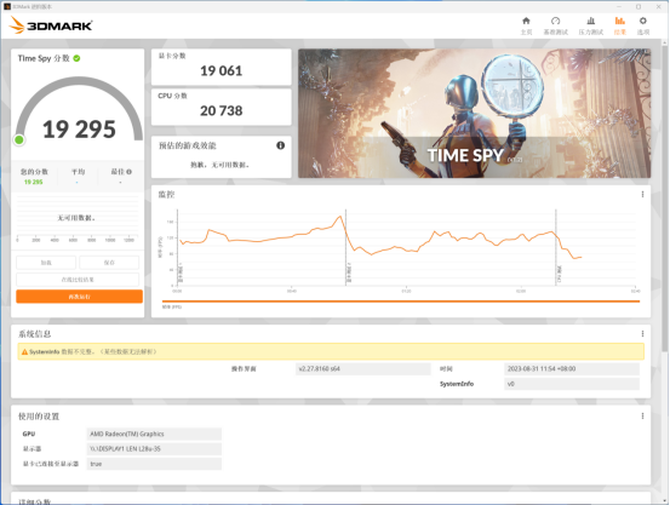The width and height of the screenshot is (670, 505).
Task: Click the TIME SPY title on banner
Action: click(x=465, y=155)
